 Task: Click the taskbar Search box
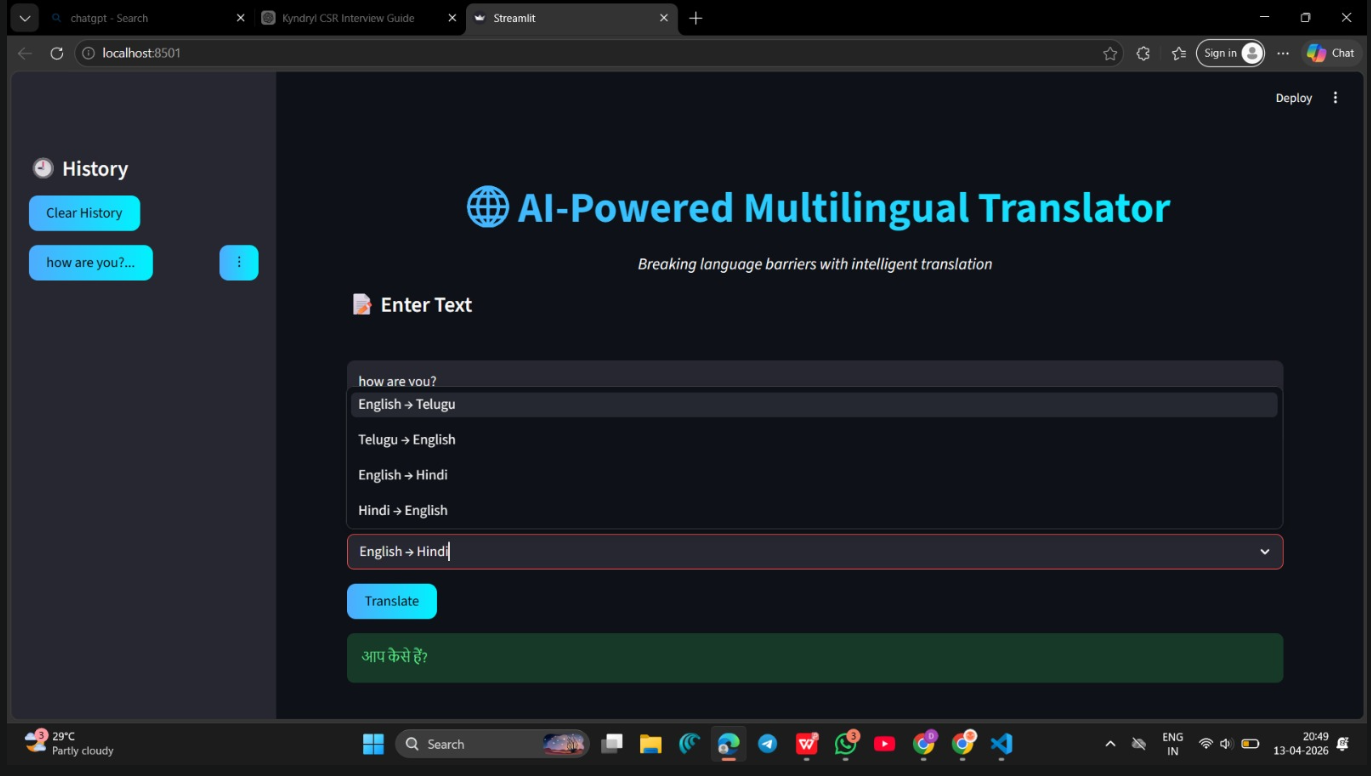493,744
